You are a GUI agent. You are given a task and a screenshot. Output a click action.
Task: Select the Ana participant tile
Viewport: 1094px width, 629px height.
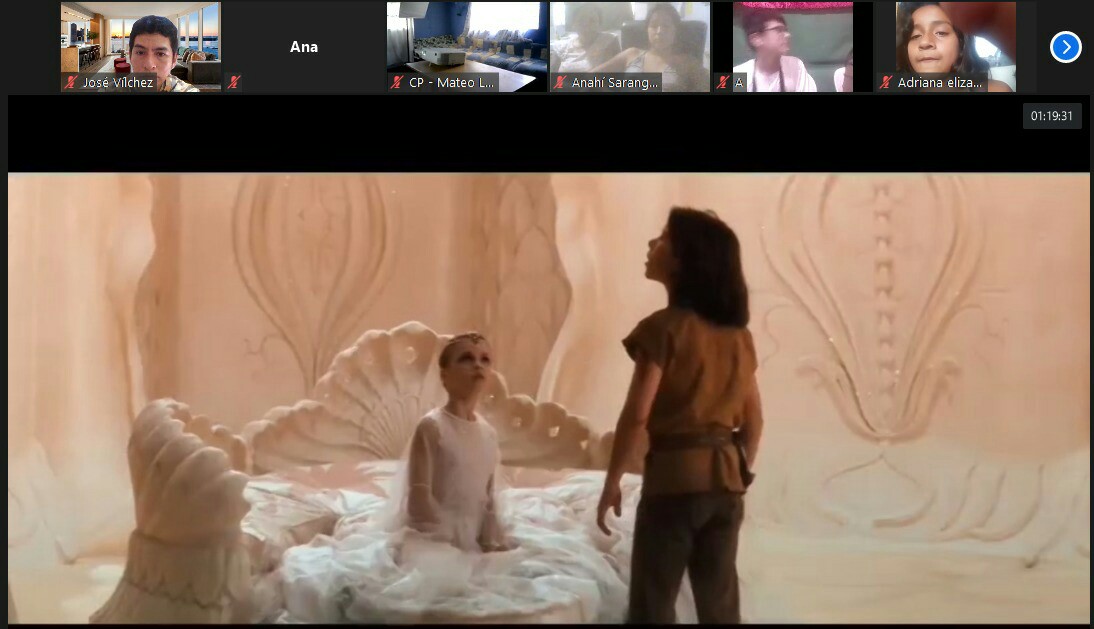click(x=304, y=47)
